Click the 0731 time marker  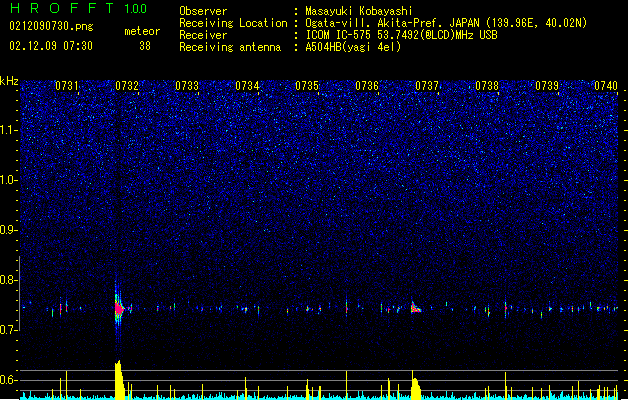[x=67, y=86]
